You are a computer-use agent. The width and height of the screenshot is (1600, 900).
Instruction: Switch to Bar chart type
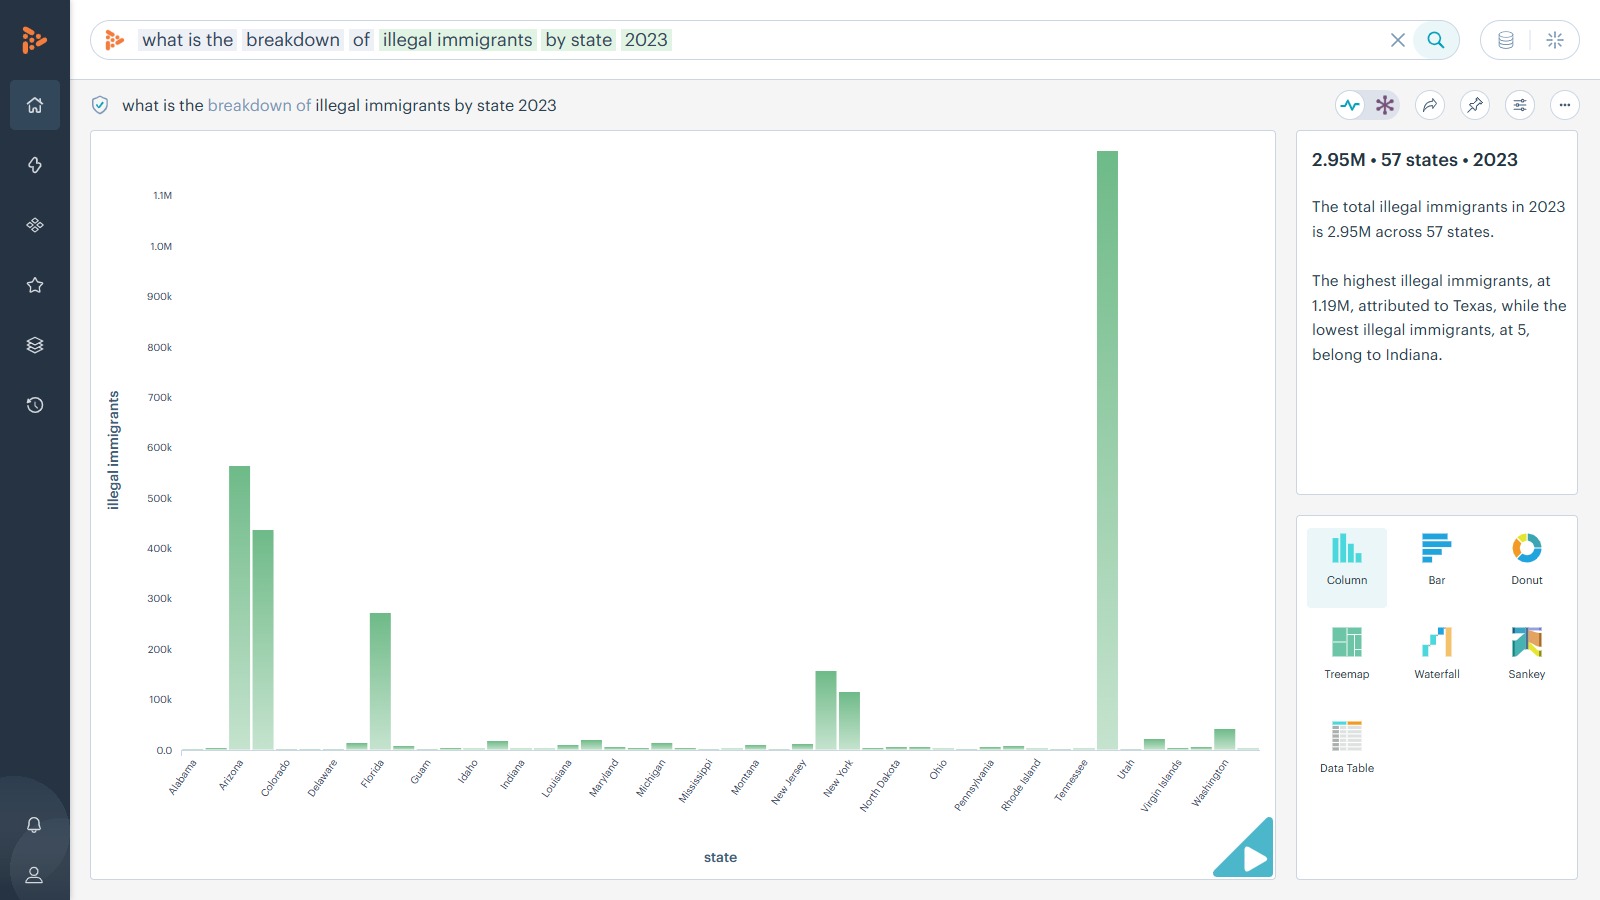(x=1437, y=560)
